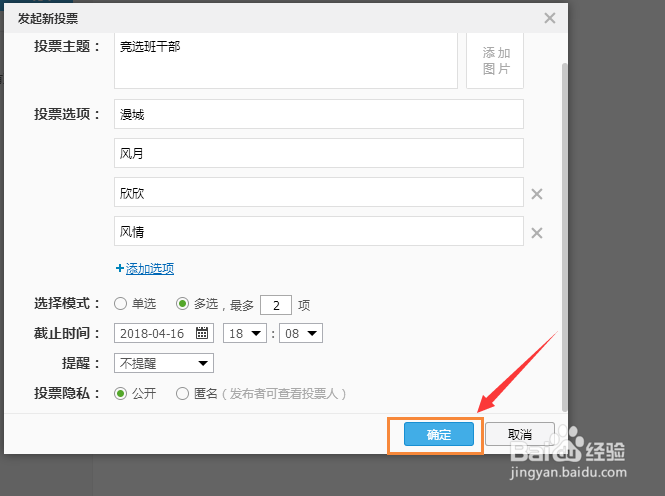Remove the 风情 option
The image size is (665, 496).
pos(537,233)
